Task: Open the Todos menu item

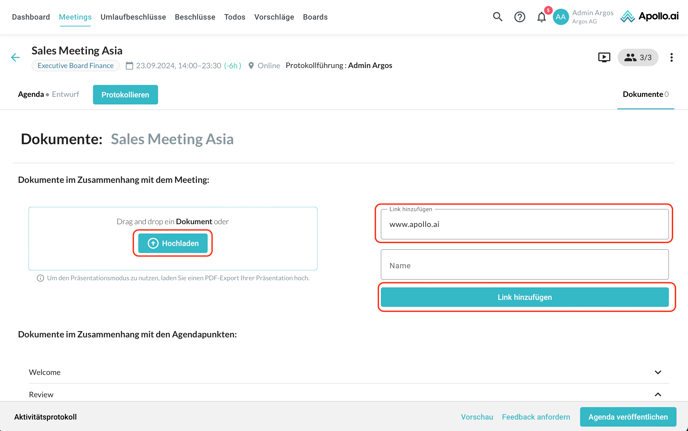Action: click(235, 17)
